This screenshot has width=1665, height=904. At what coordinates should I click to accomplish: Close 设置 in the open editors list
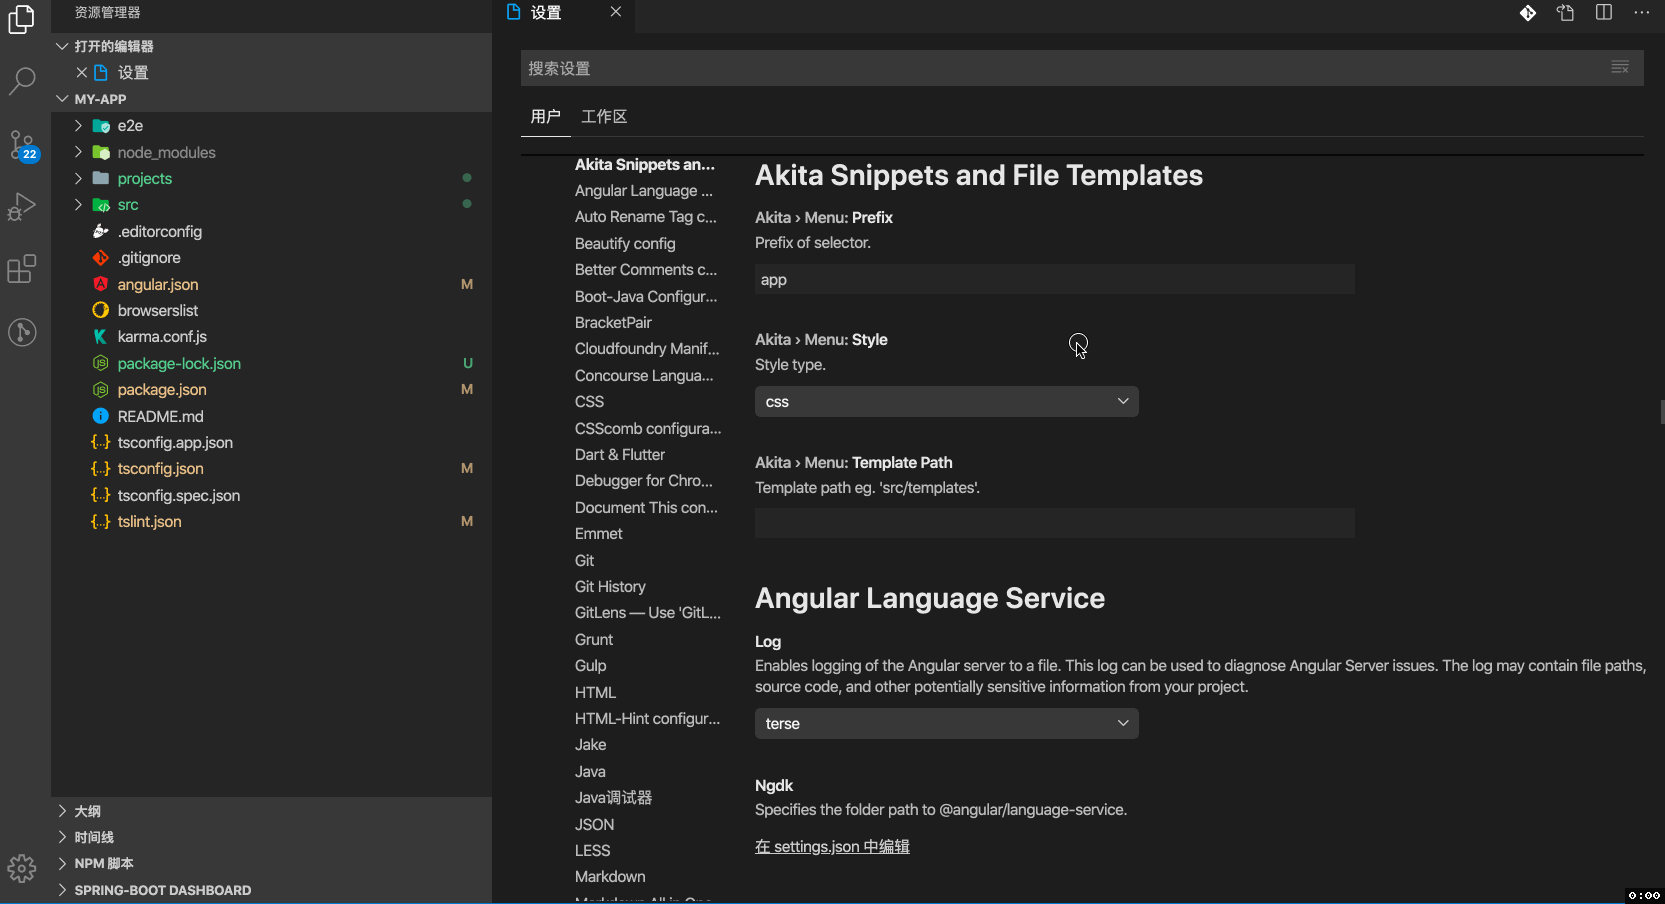click(x=82, y=72)
